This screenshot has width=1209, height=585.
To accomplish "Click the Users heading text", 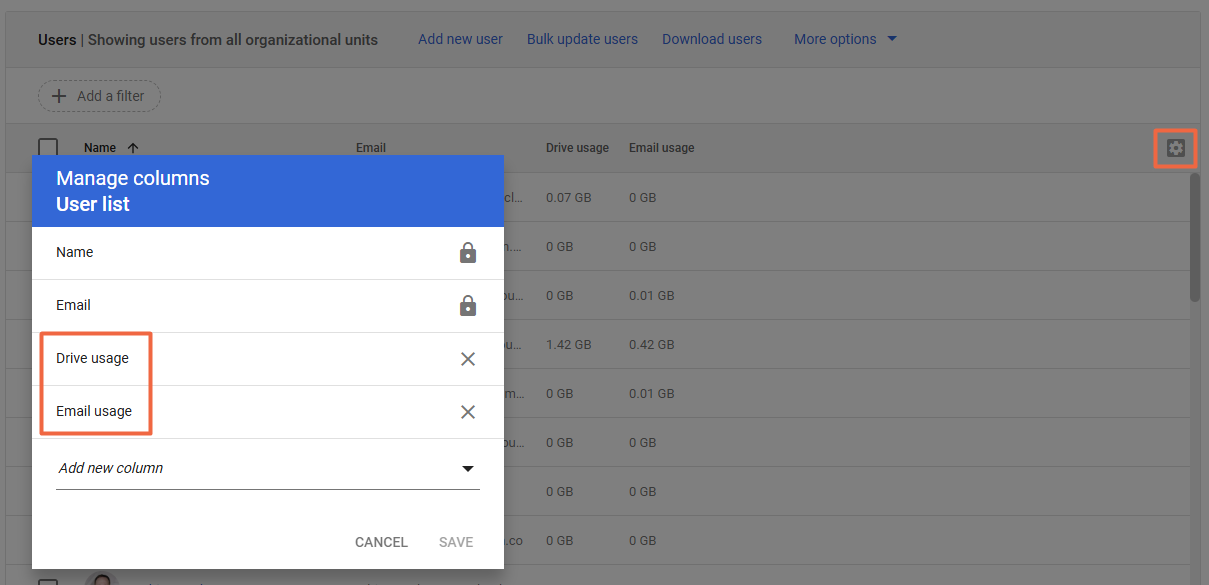I will (57, 40).
